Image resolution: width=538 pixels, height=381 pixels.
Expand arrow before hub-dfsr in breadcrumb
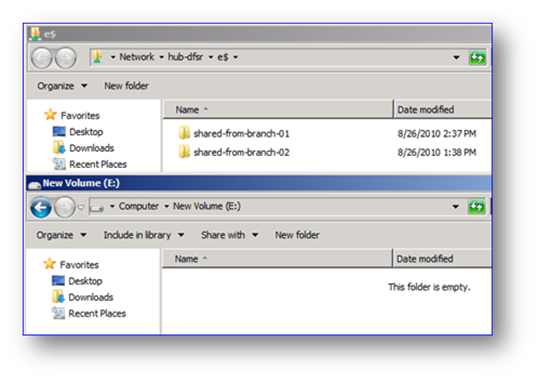point(161,57)
